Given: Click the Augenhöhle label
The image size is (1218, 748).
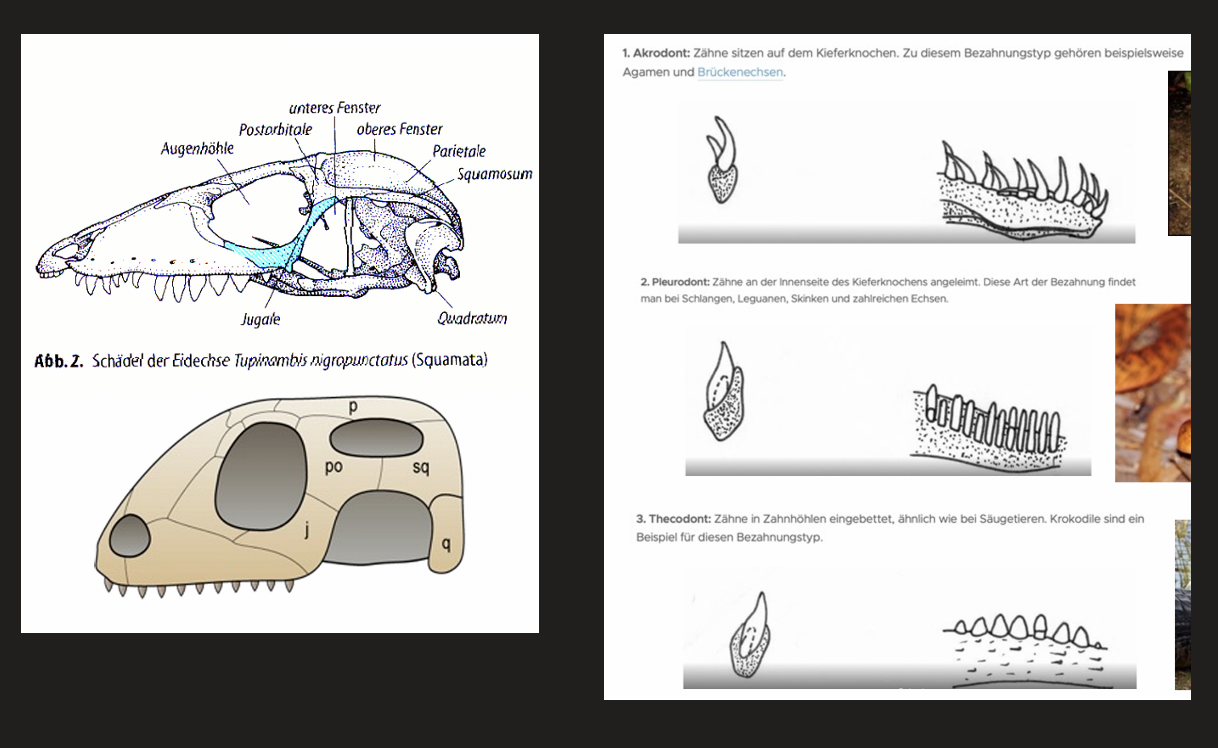Looking at the screenshot, I should 197,149.
